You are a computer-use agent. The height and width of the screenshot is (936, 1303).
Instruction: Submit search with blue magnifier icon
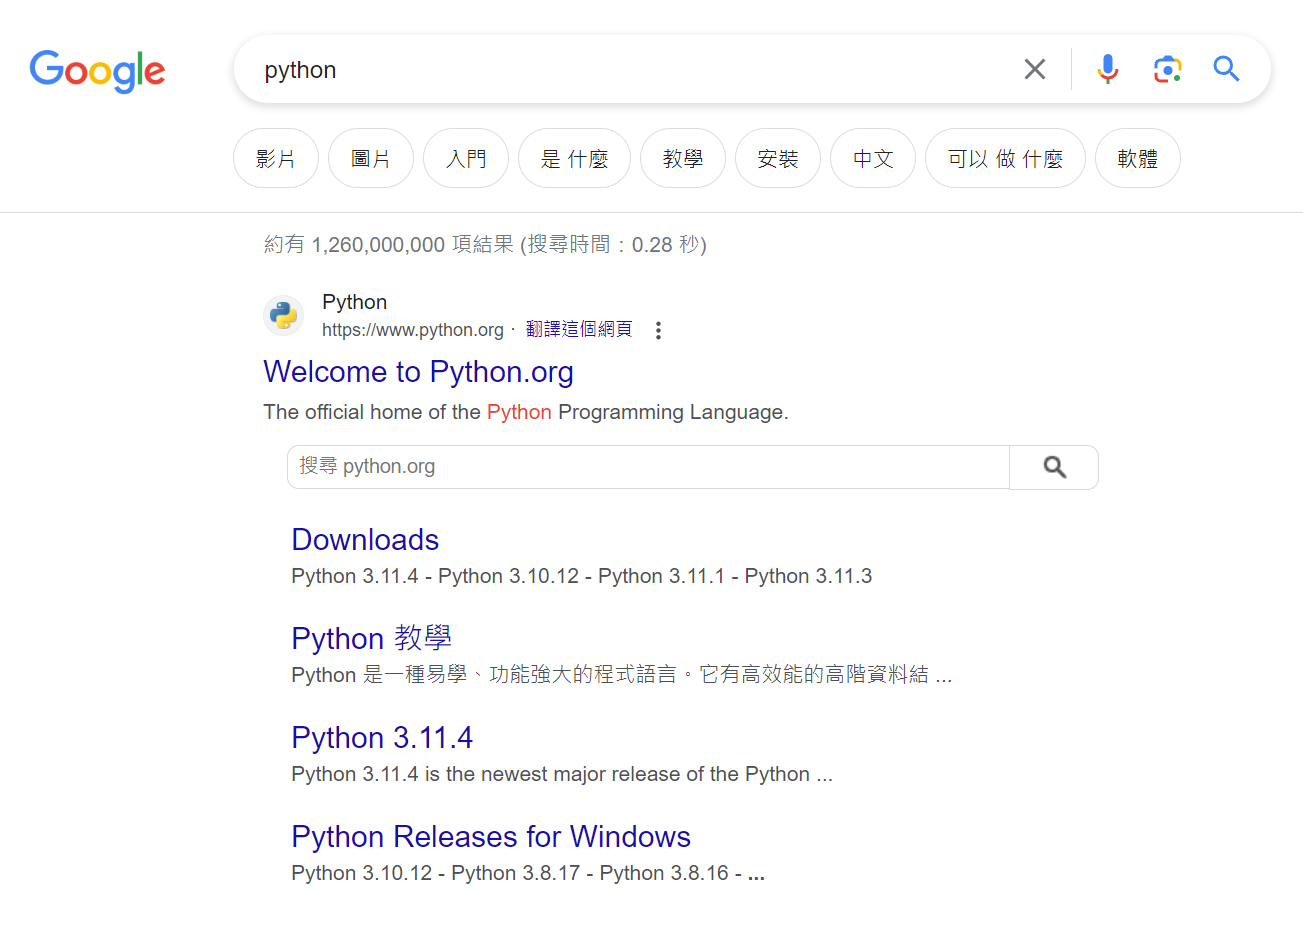[1226, 69]
